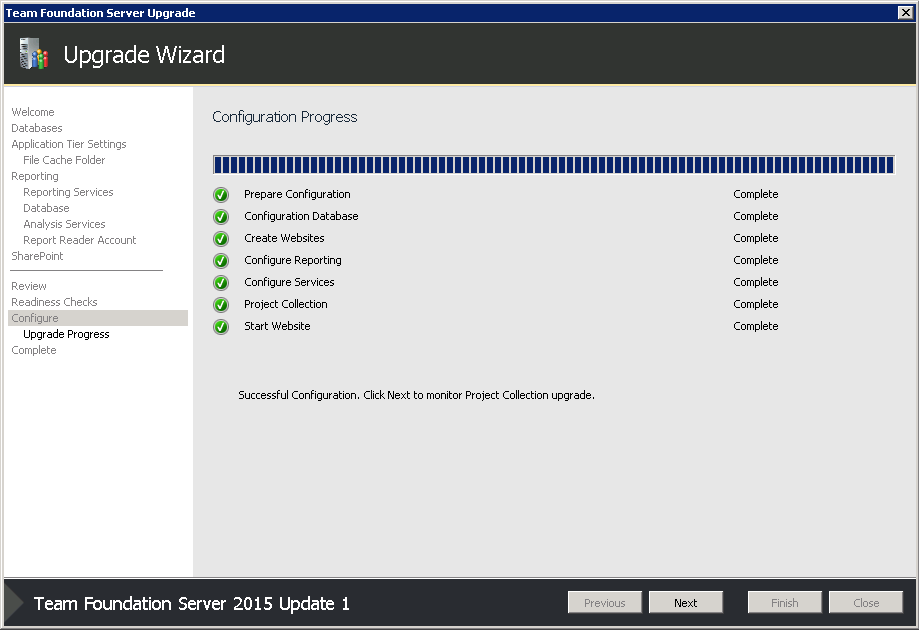Go to Reporting Services step
Viewport: 919px width, 630px height.
pos(68,192)
